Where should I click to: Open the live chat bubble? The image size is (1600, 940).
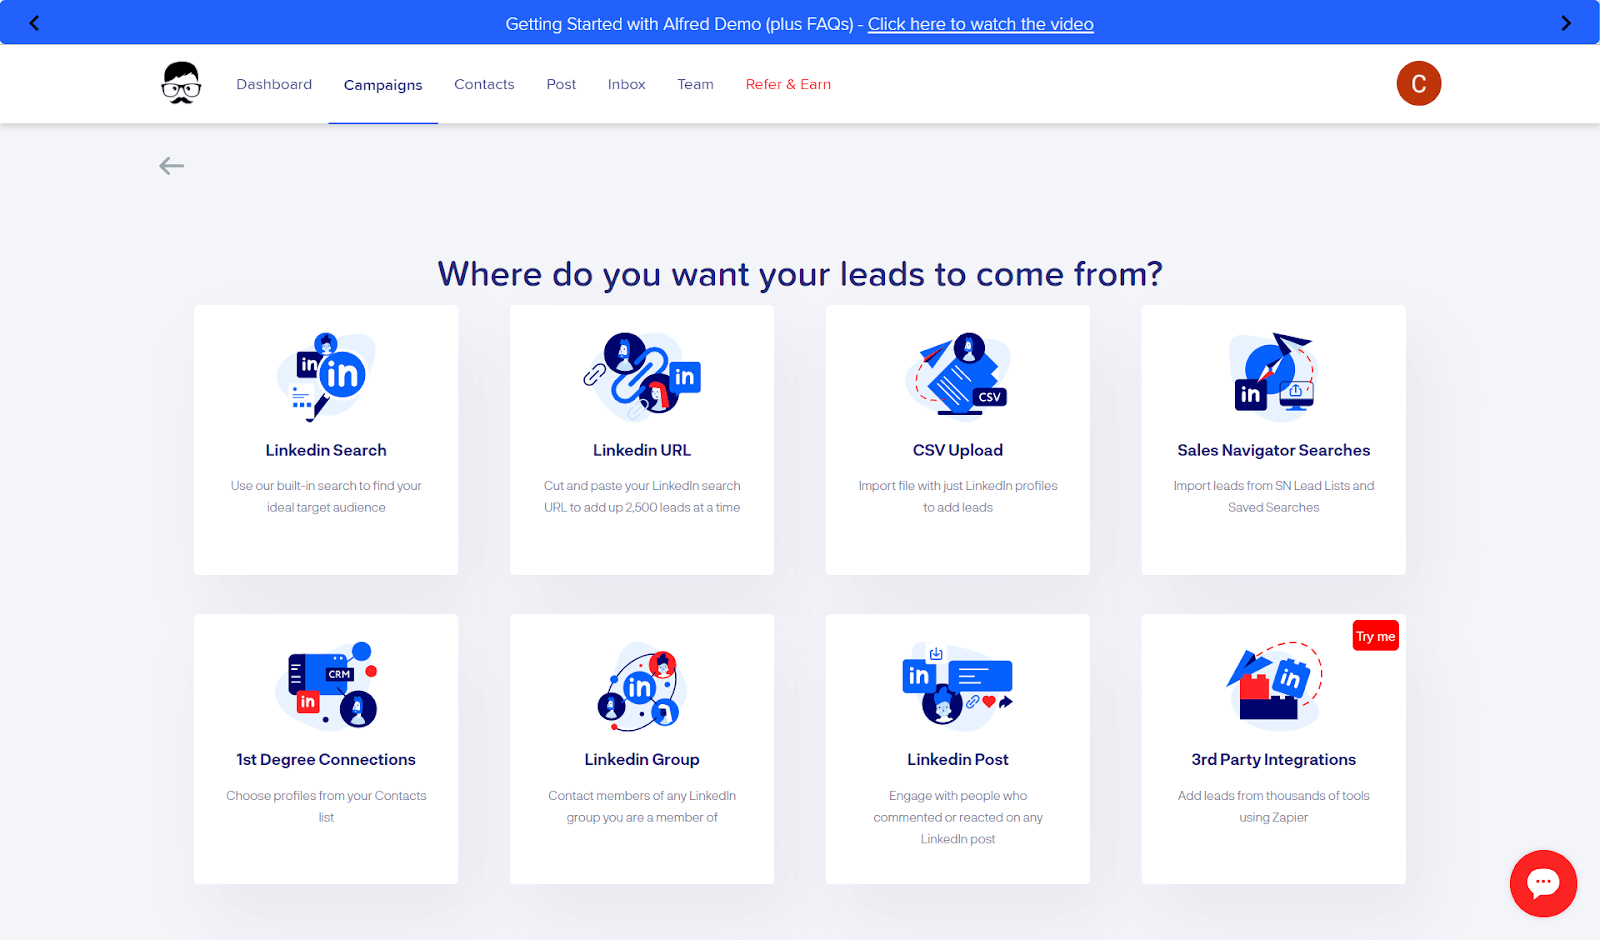pos(1543,883)
